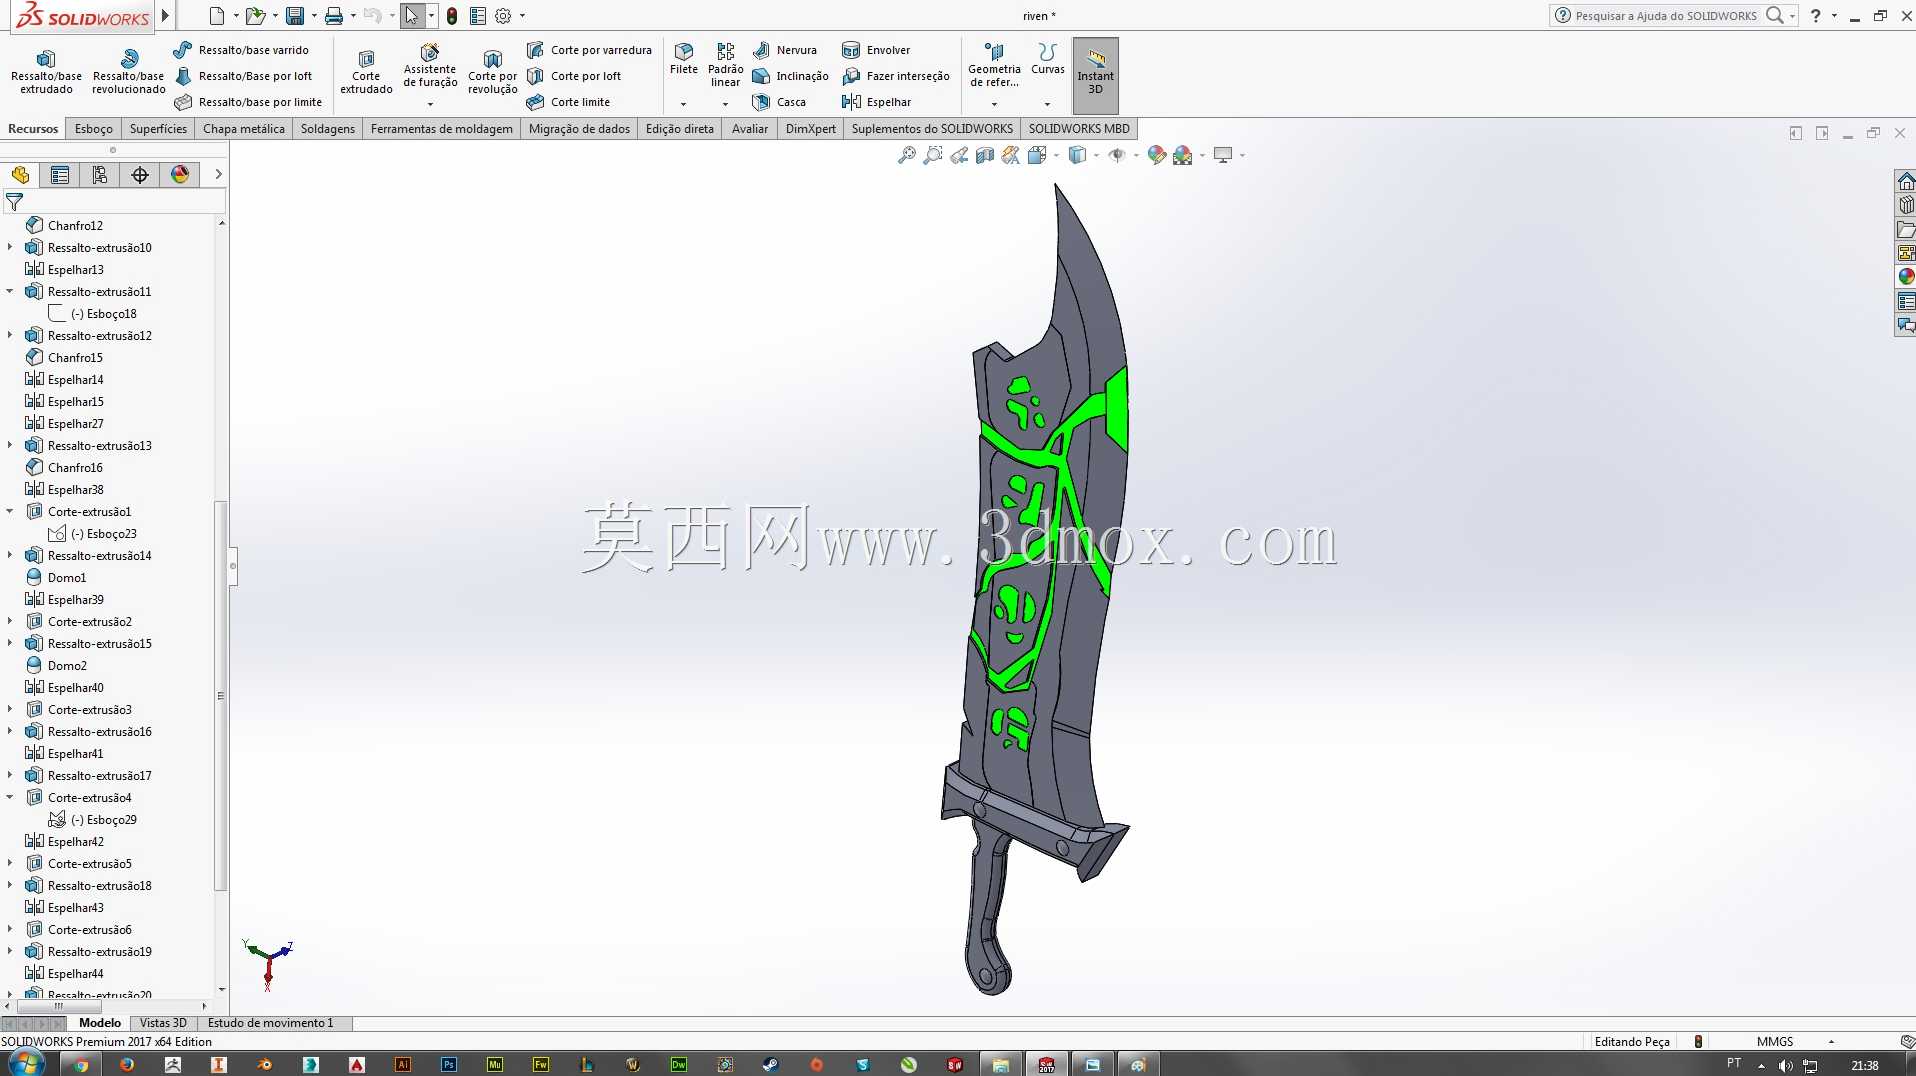Click the feature tree vertical scrollbar
The width and height of the screenshot is (1916, 1076).
[221, 695]
